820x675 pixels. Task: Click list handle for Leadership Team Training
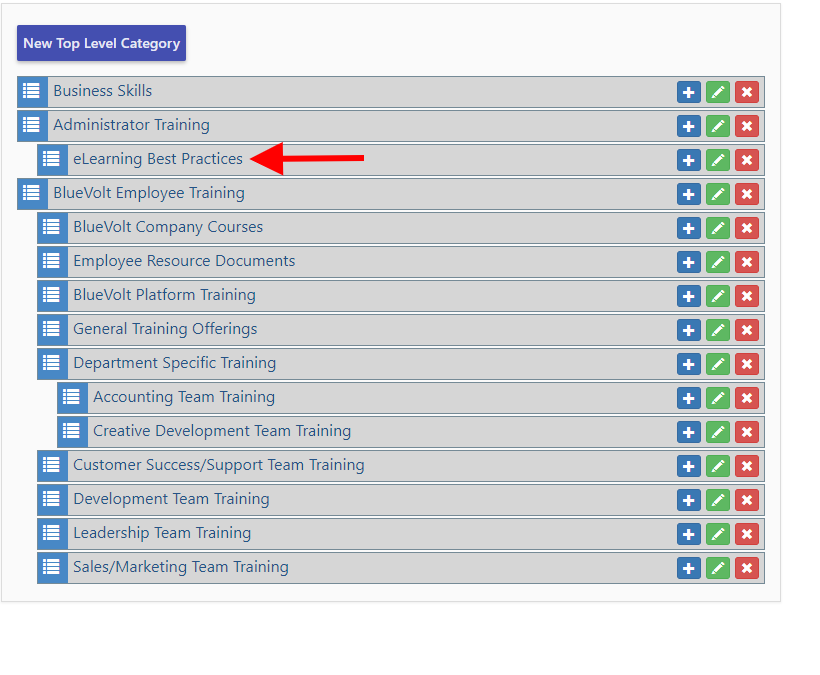52,534
